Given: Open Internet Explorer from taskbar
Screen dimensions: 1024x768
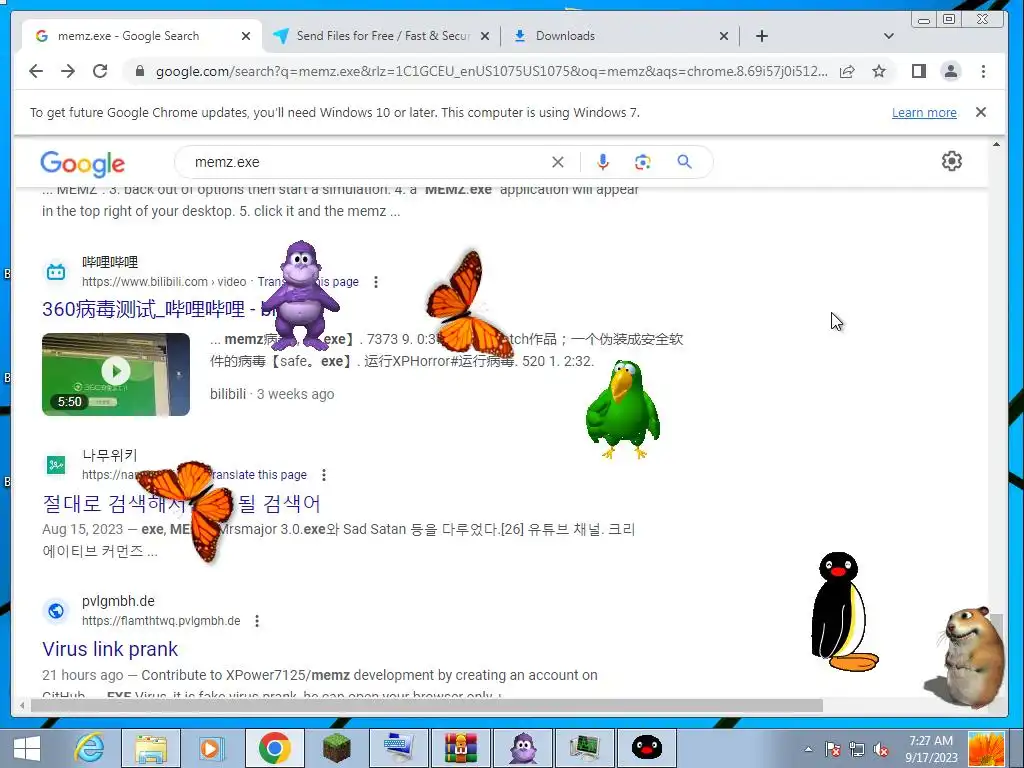Looking at the screenshot, I should (89, 748).
